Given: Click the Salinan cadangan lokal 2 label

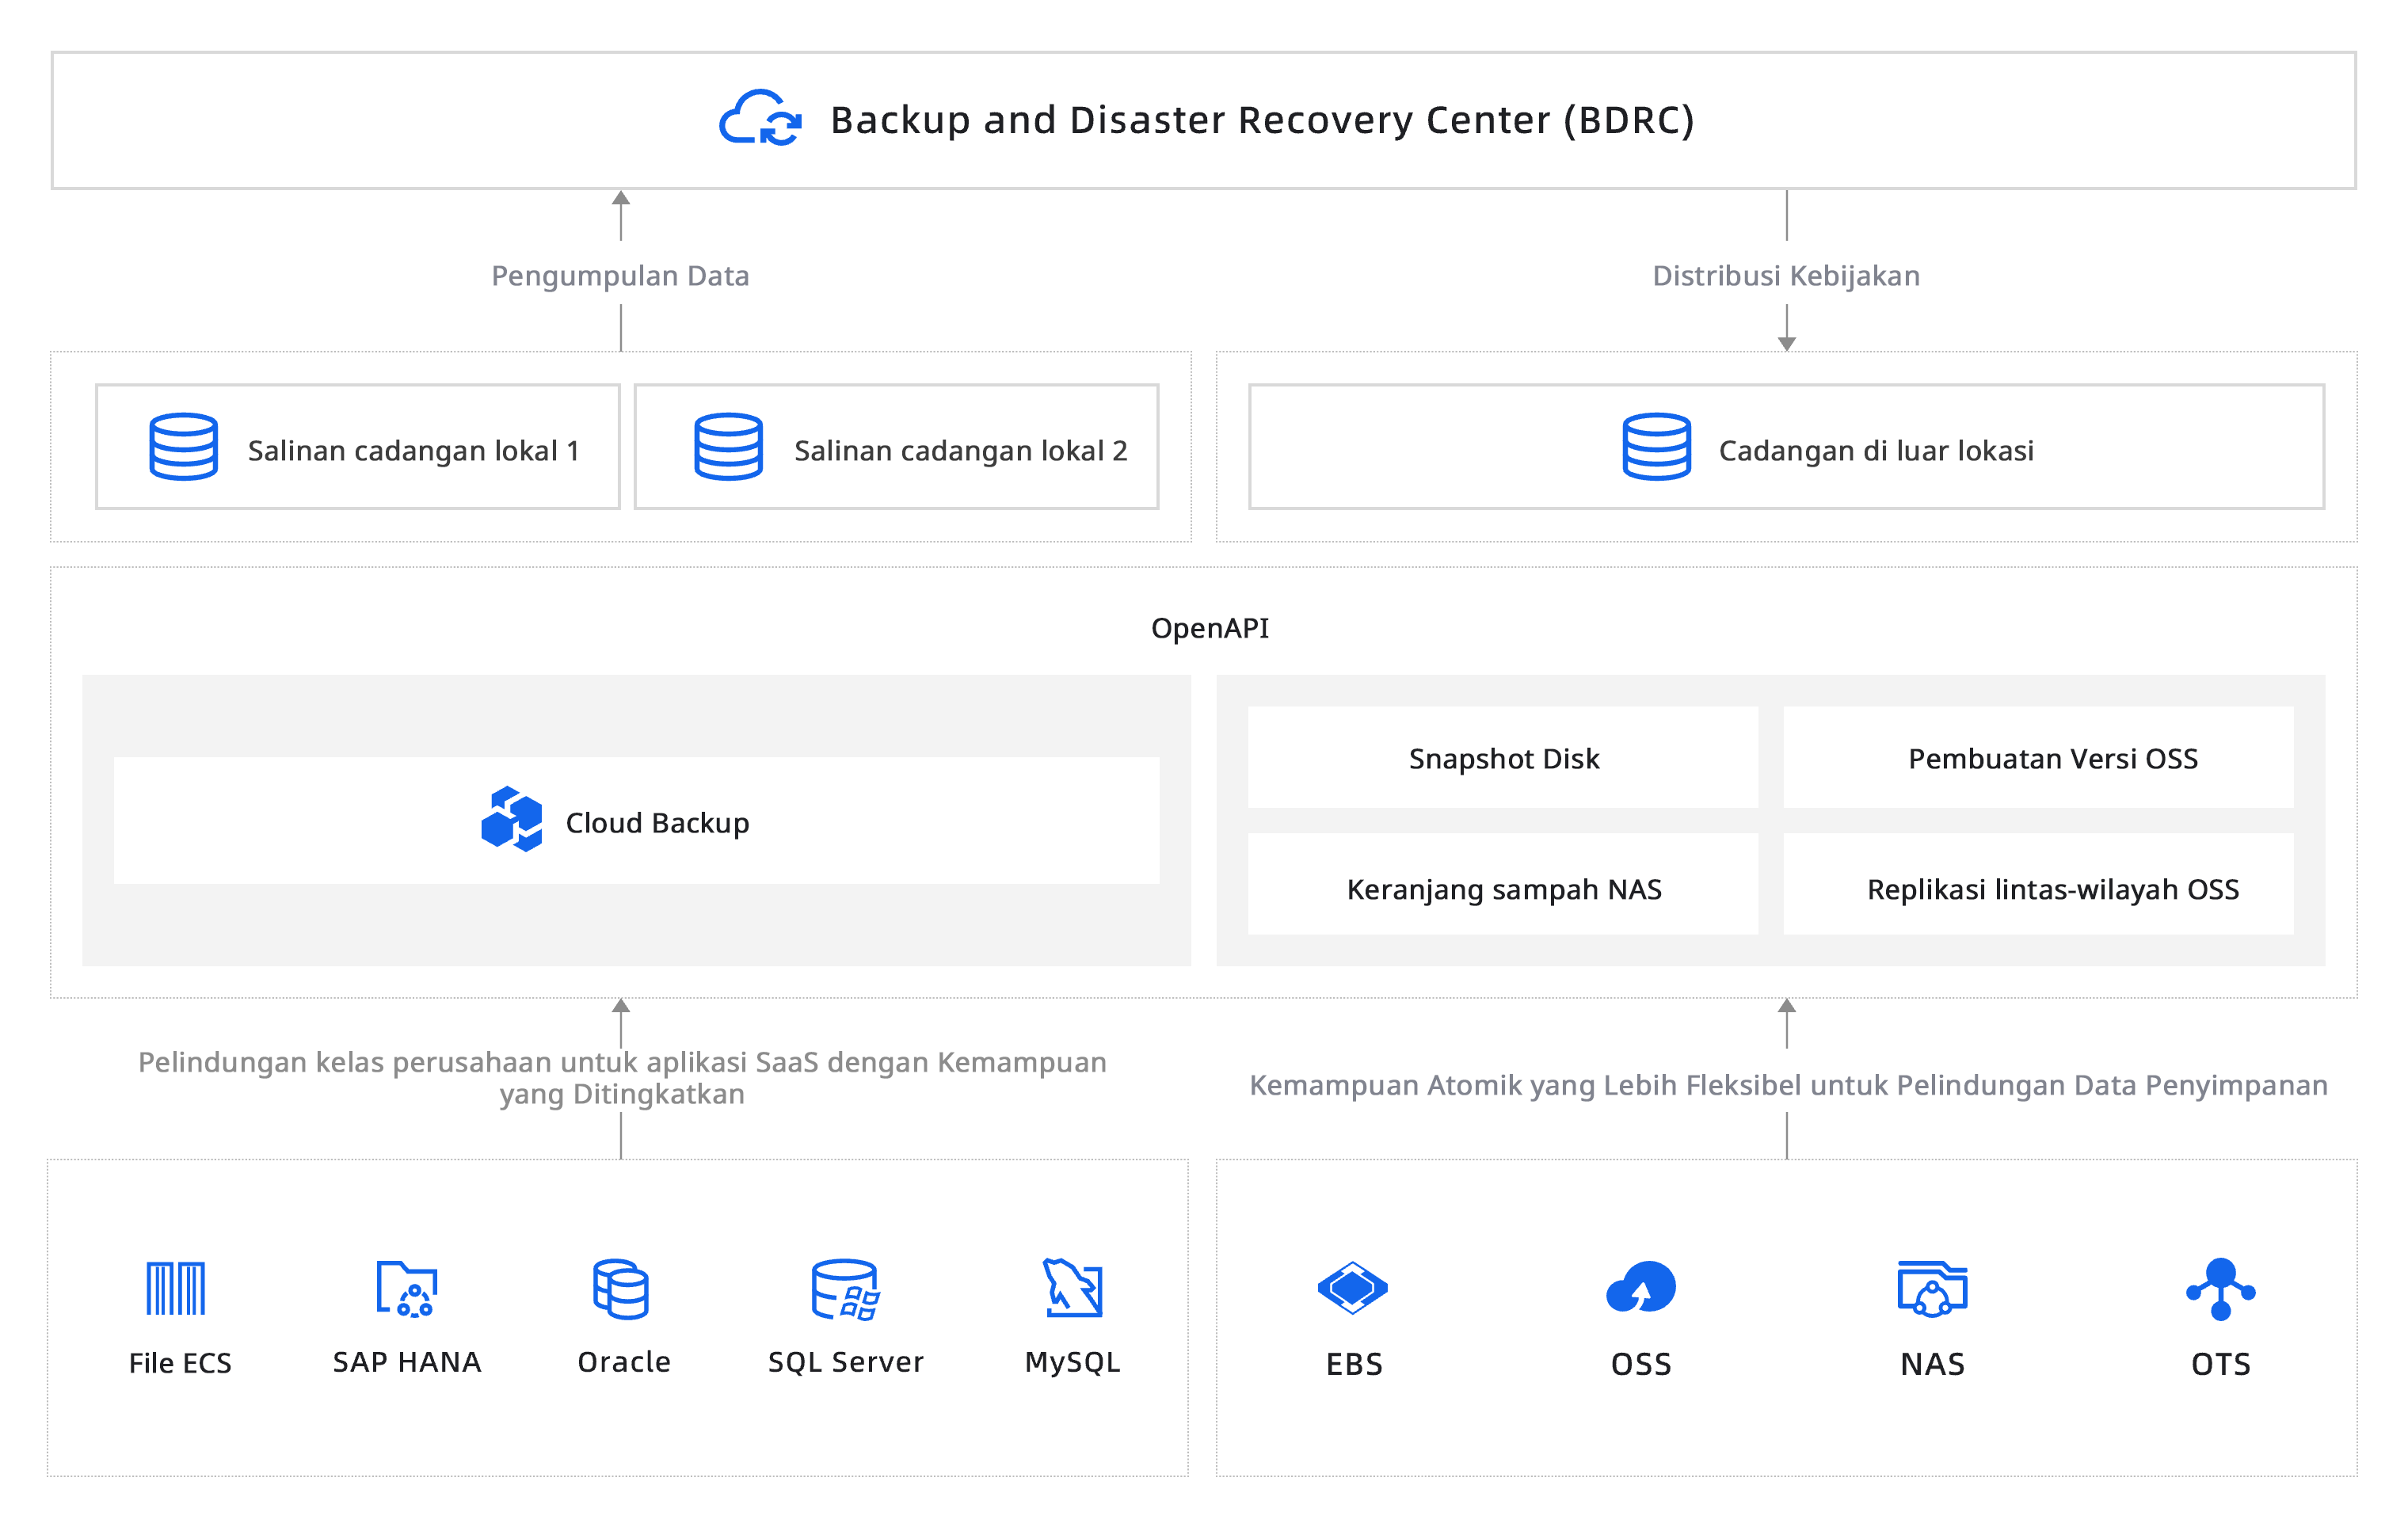Looking at the screenshot, I should [960, 451].
